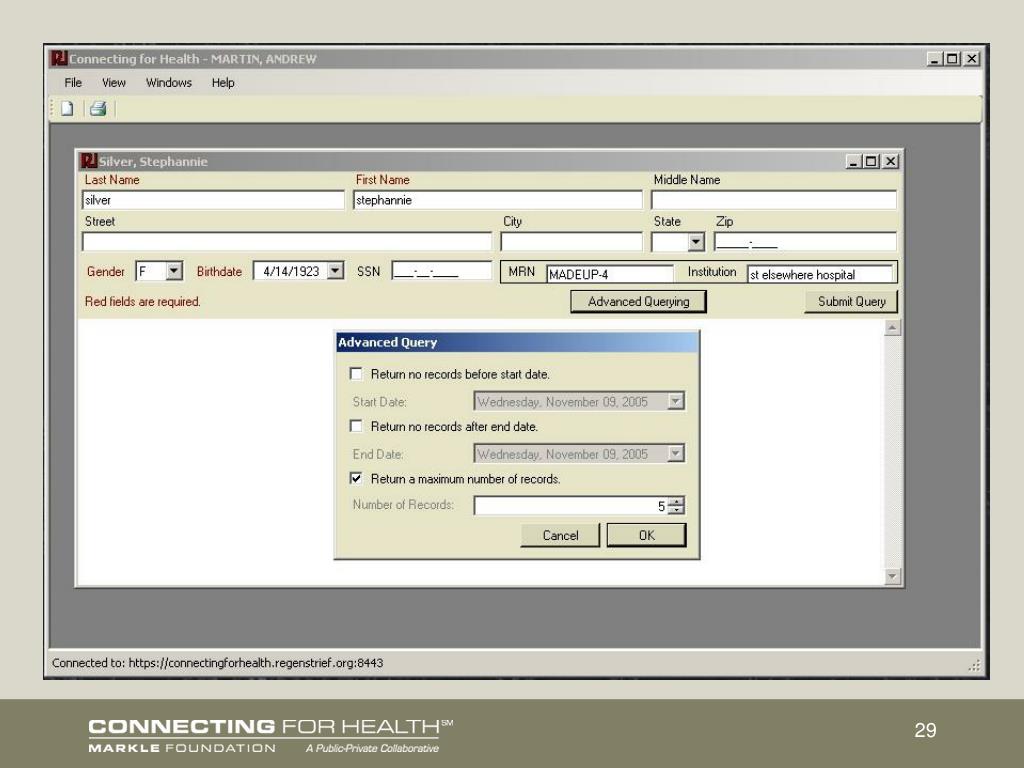The height and width of the screenshot is (768, 1024).
Task: Maximize the Silver, Stephannie child window
Action: tap(871, 161)
